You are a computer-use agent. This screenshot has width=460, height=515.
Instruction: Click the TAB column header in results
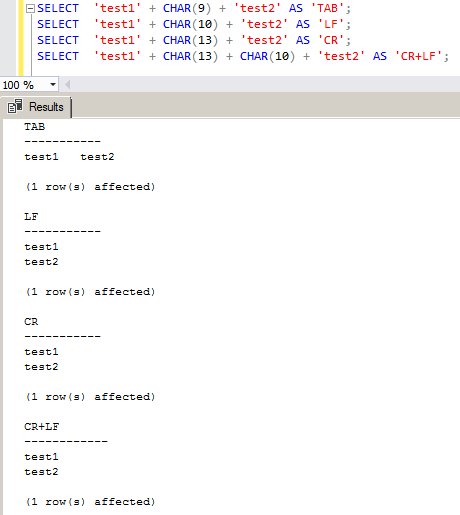pos(34,127)
